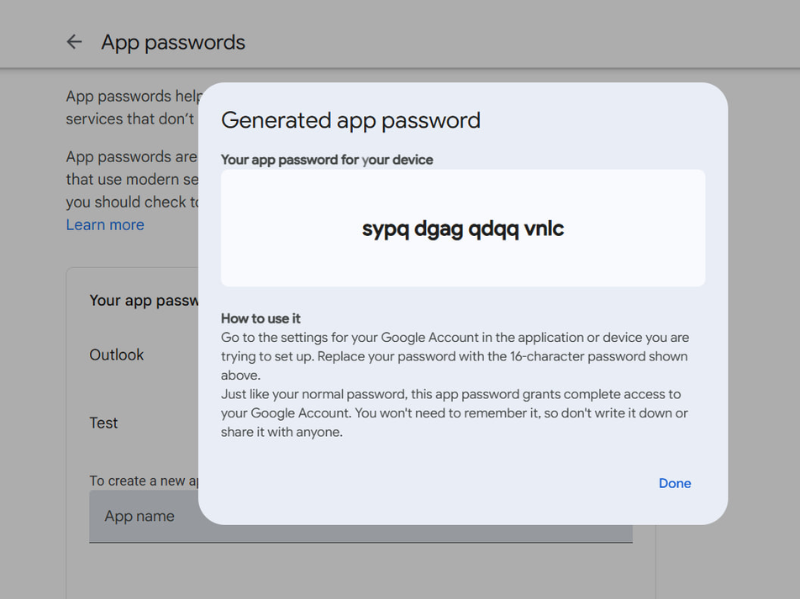The height and width of the screenshot is (600, 800).
Task: Click the 'Generated app password' dialog heading
Action: point(350,121)
